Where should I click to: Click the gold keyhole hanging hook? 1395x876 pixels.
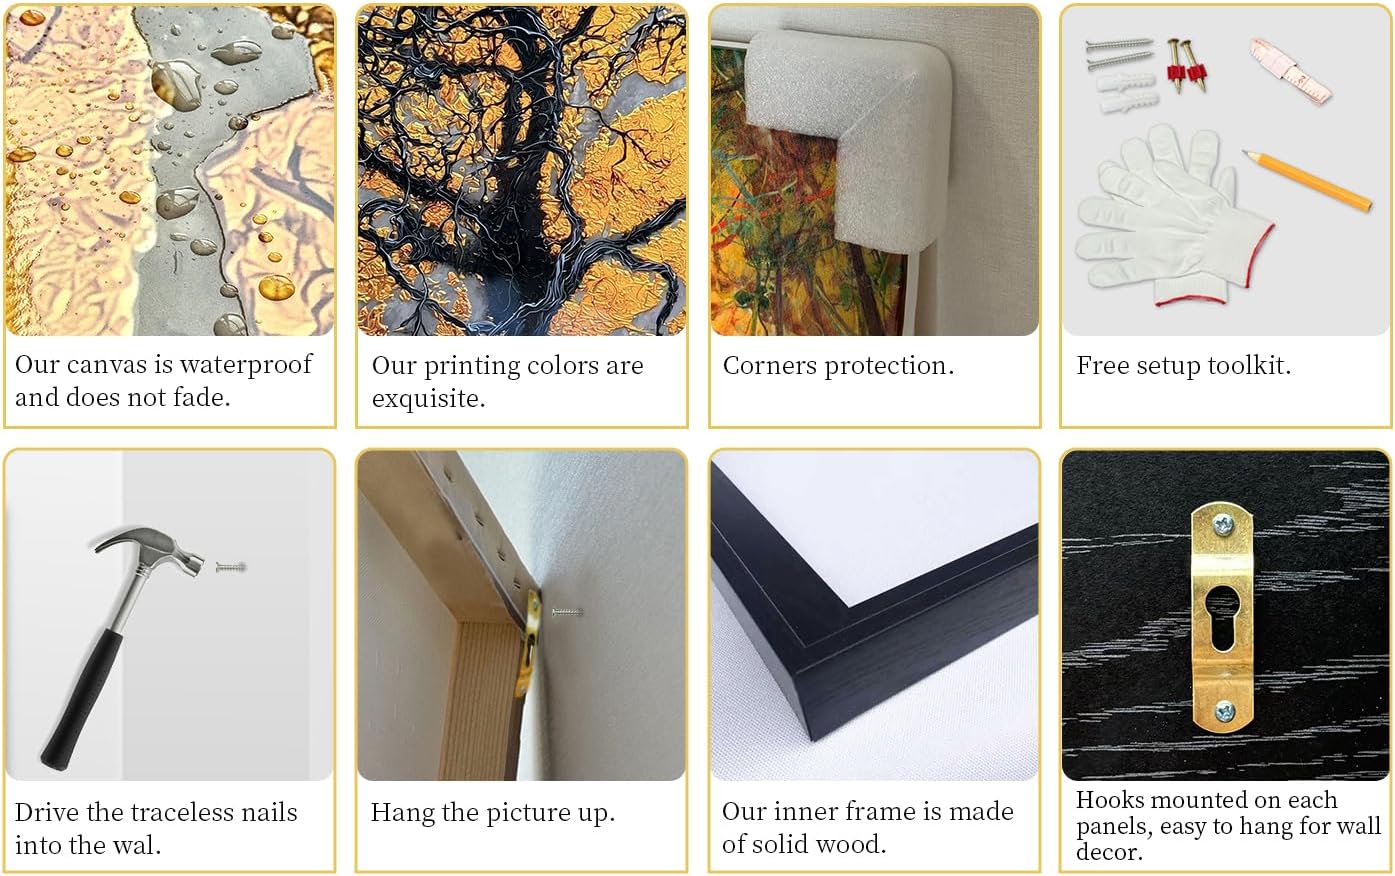(x=1223, y=619)
